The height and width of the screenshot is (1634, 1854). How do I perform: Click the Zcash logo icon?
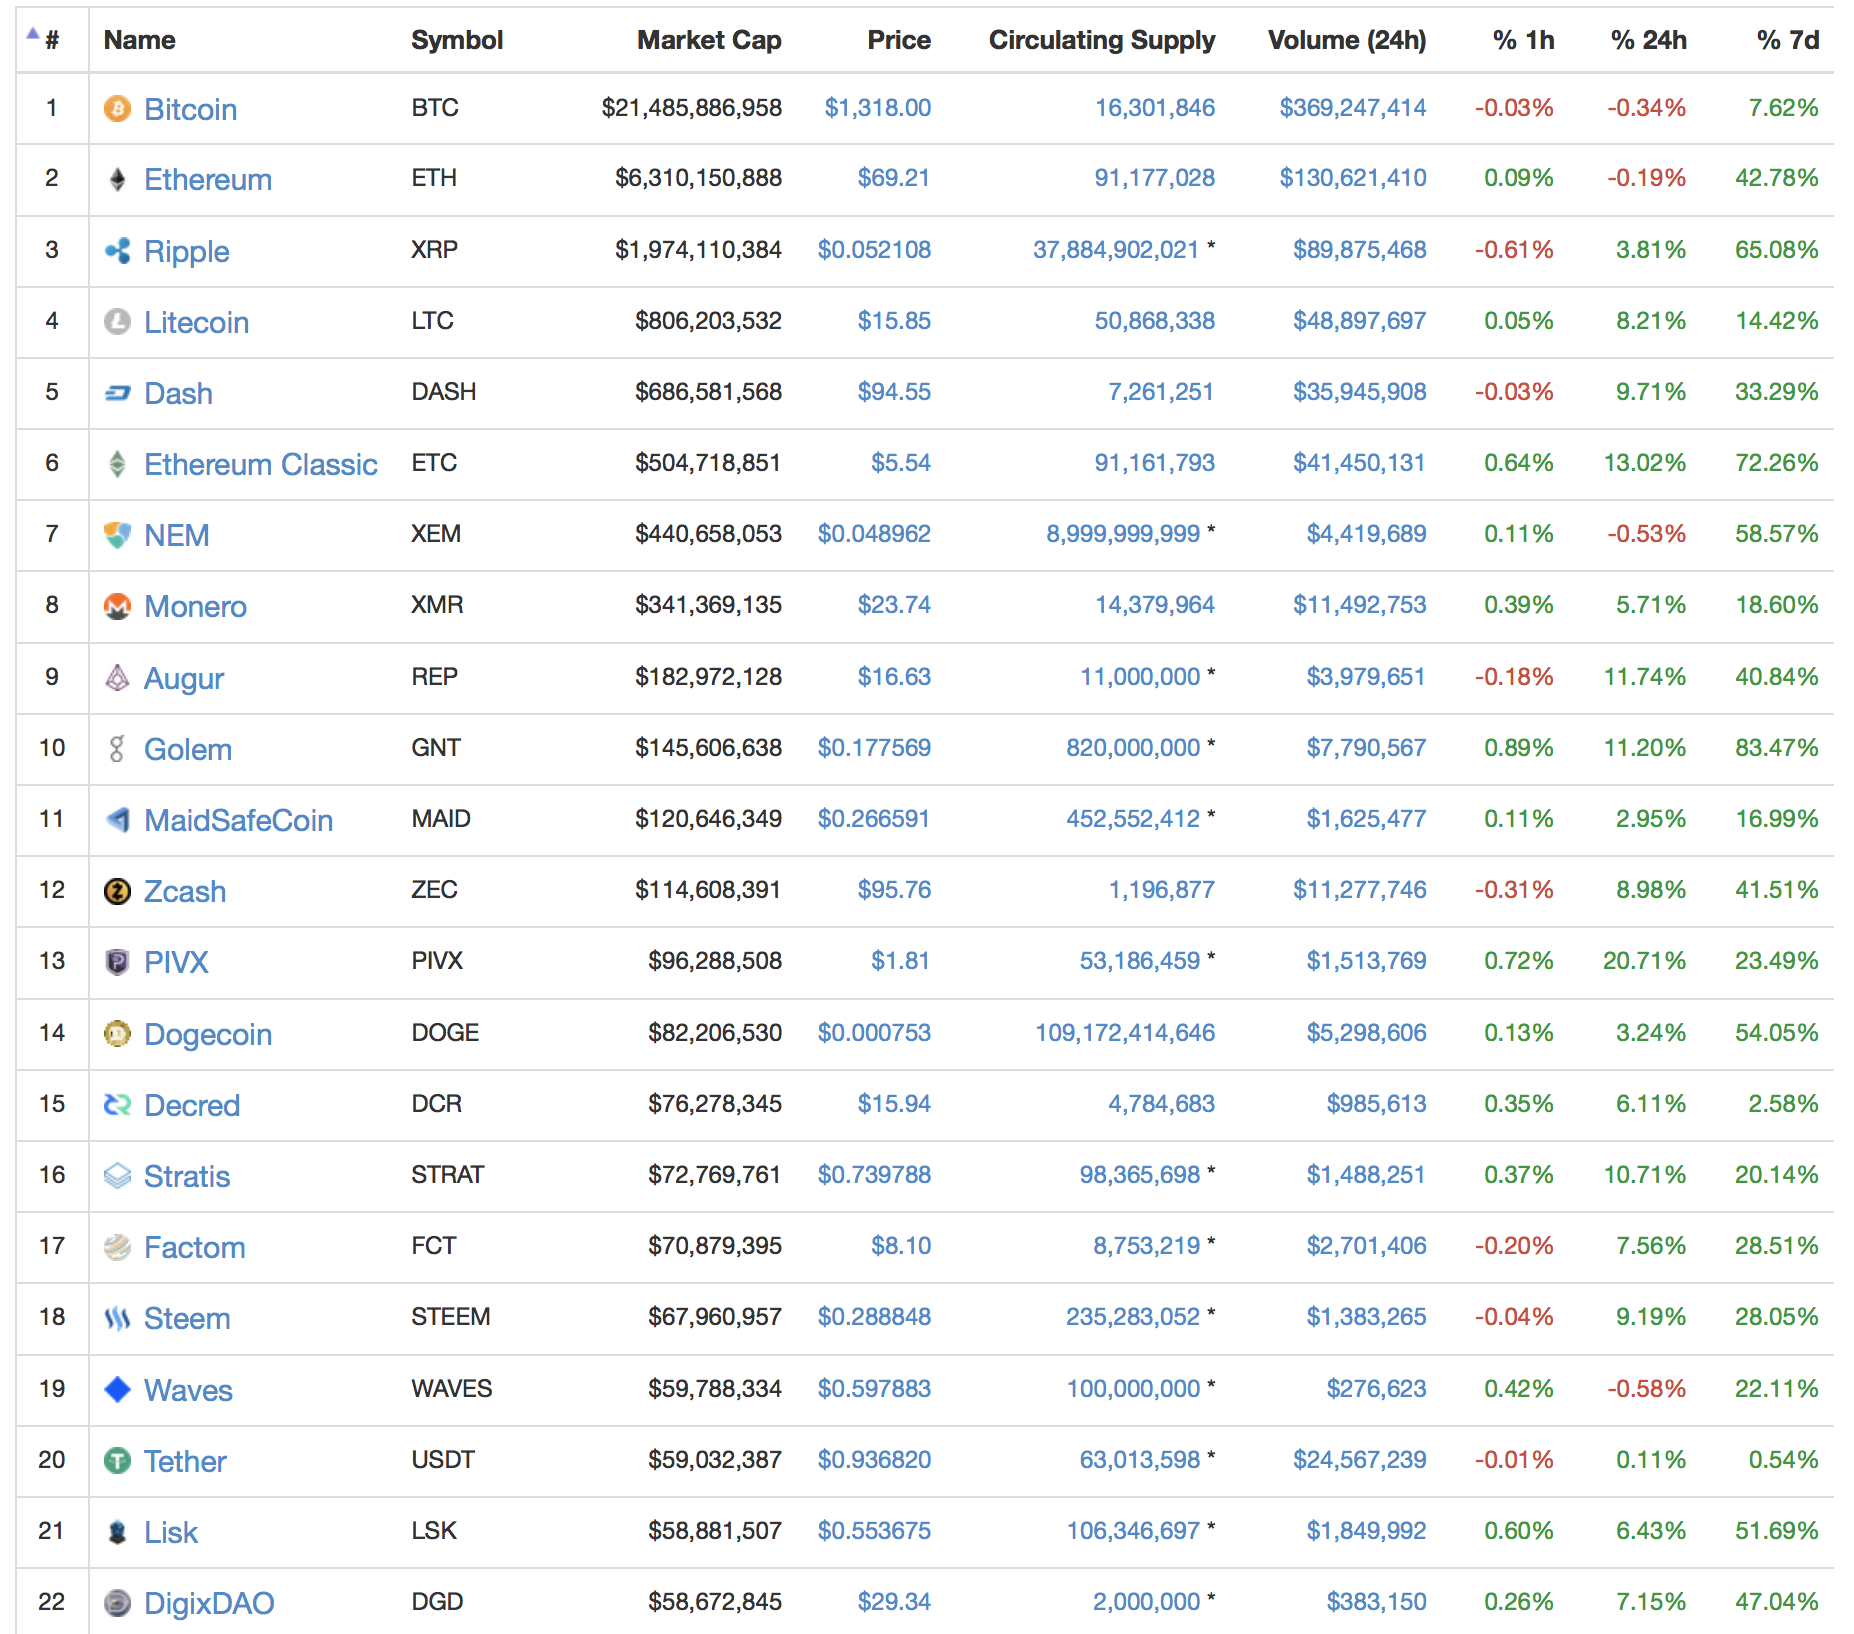117,891
